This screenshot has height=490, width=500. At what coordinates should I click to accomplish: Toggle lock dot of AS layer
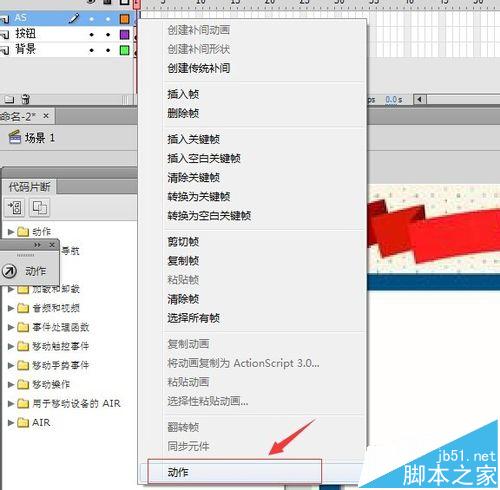pos(108,19)
